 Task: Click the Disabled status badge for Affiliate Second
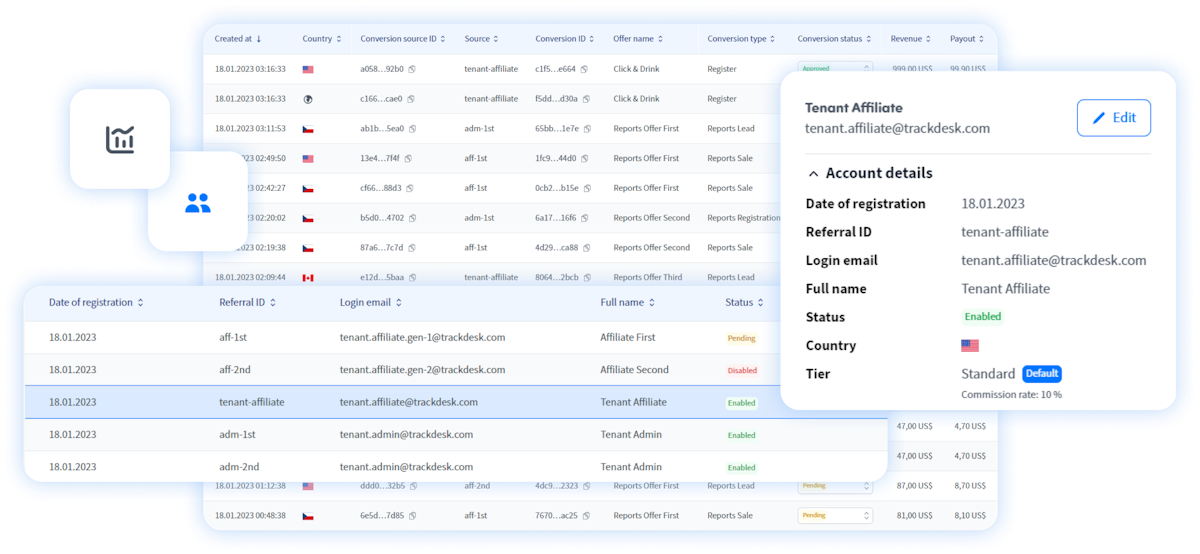click(x=742, y=370)
